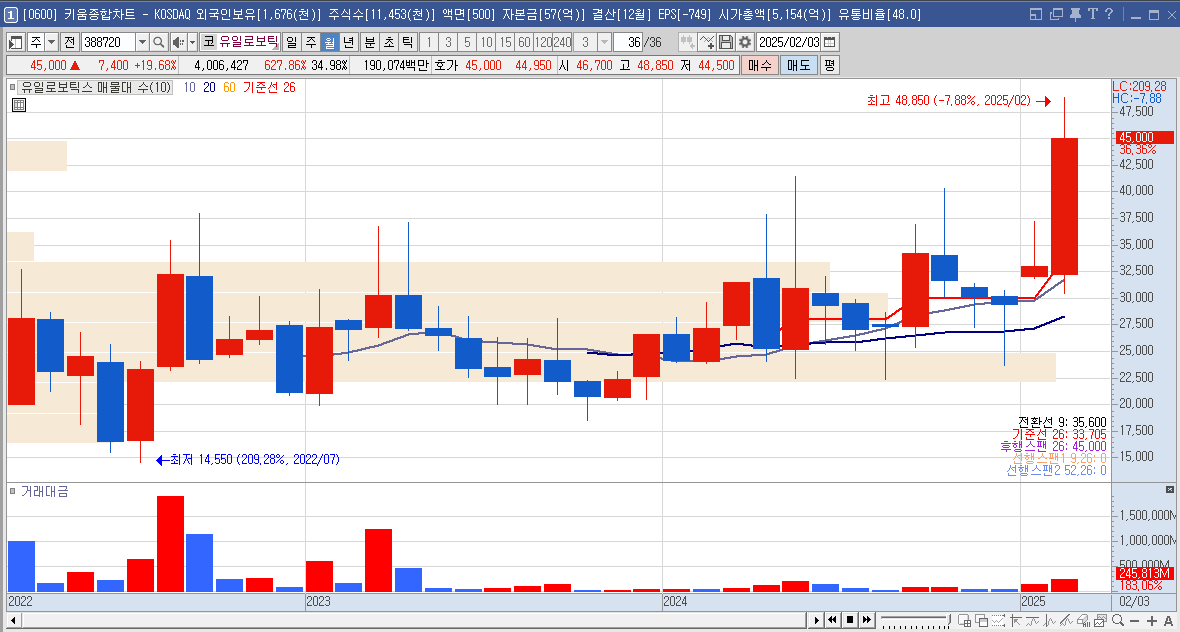Open the chart settings gear
This screenshot has height=632, width=1180.
[745, 42]
